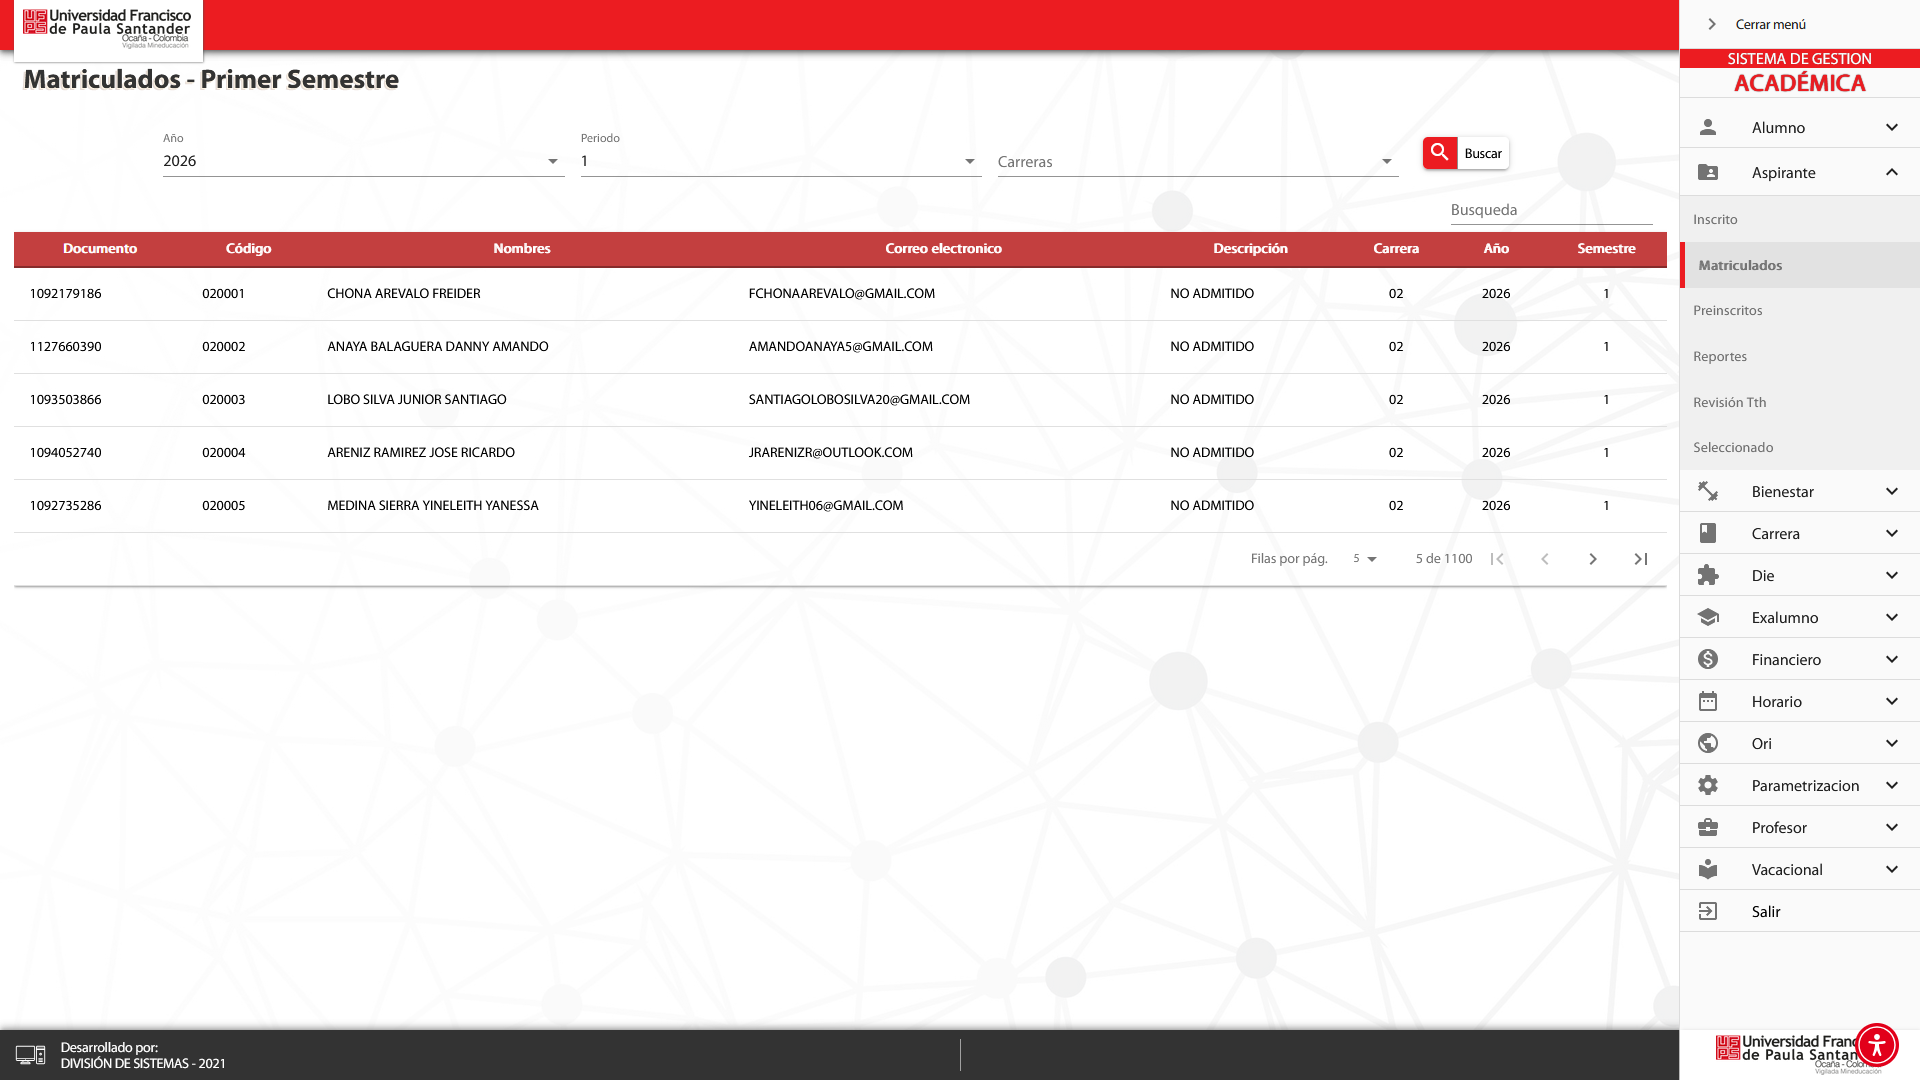Select Inscrito submenu item
This screenshot has height=1080, width=1920.
pyautogui.click(x=1715, y=219)
